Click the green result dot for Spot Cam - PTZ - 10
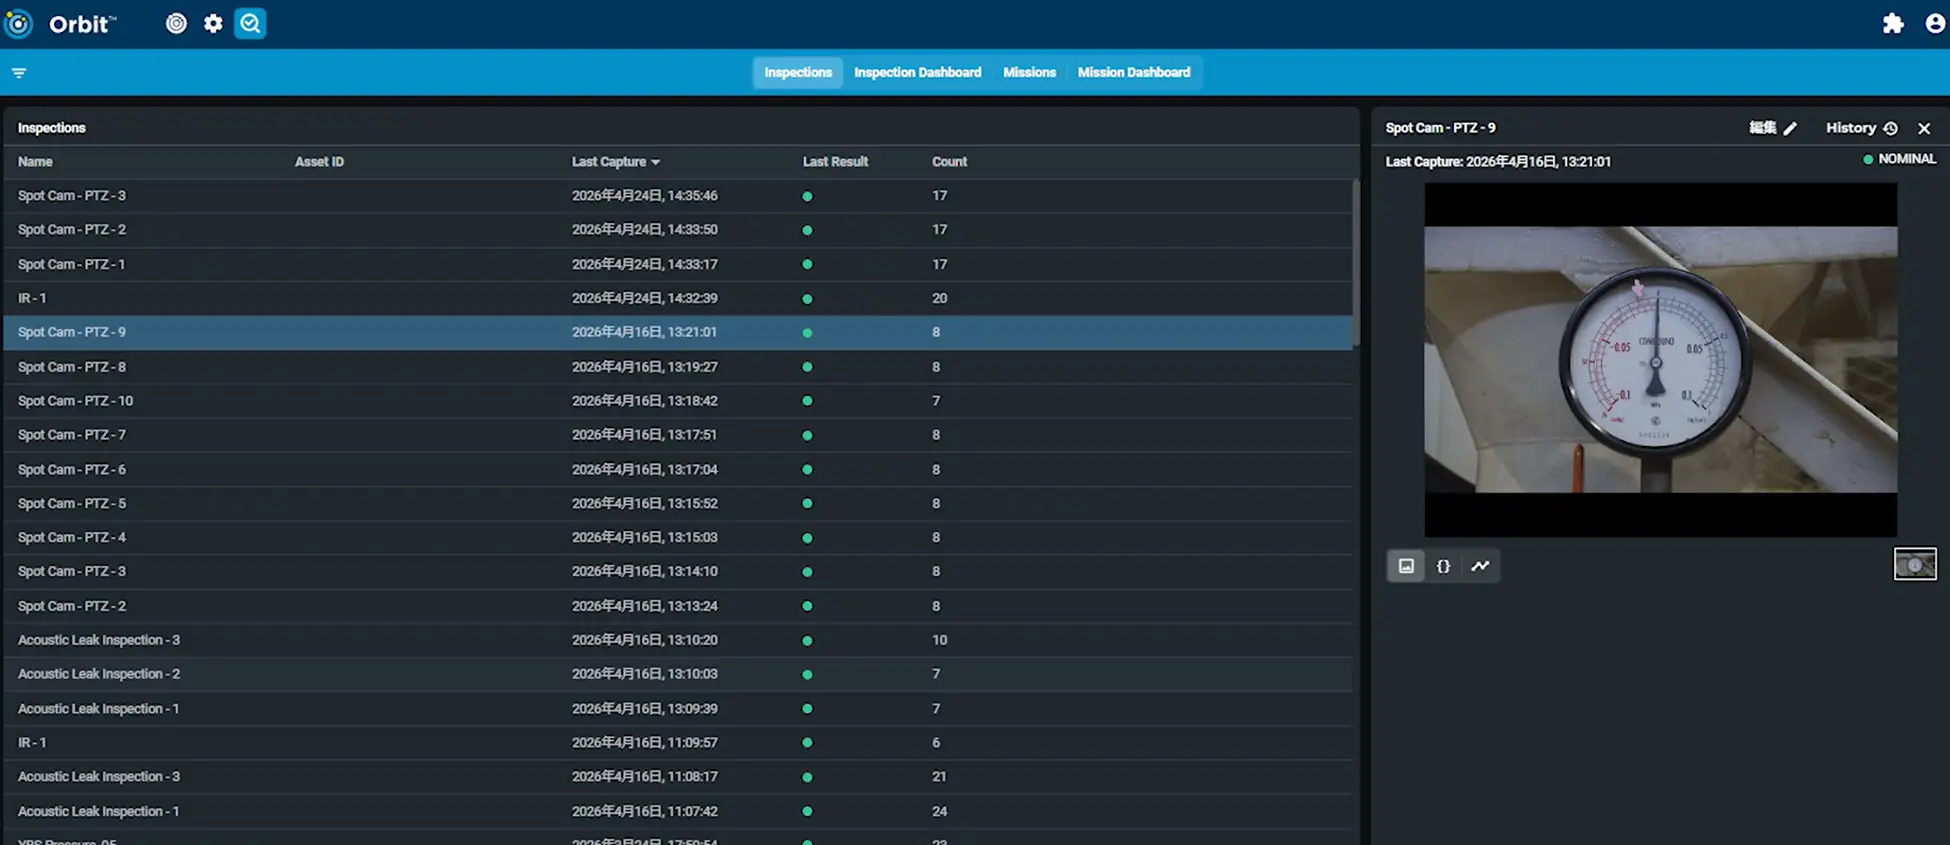Viewport: 1950px width, 845px height. pyautogui.click(x=807, y=401)
